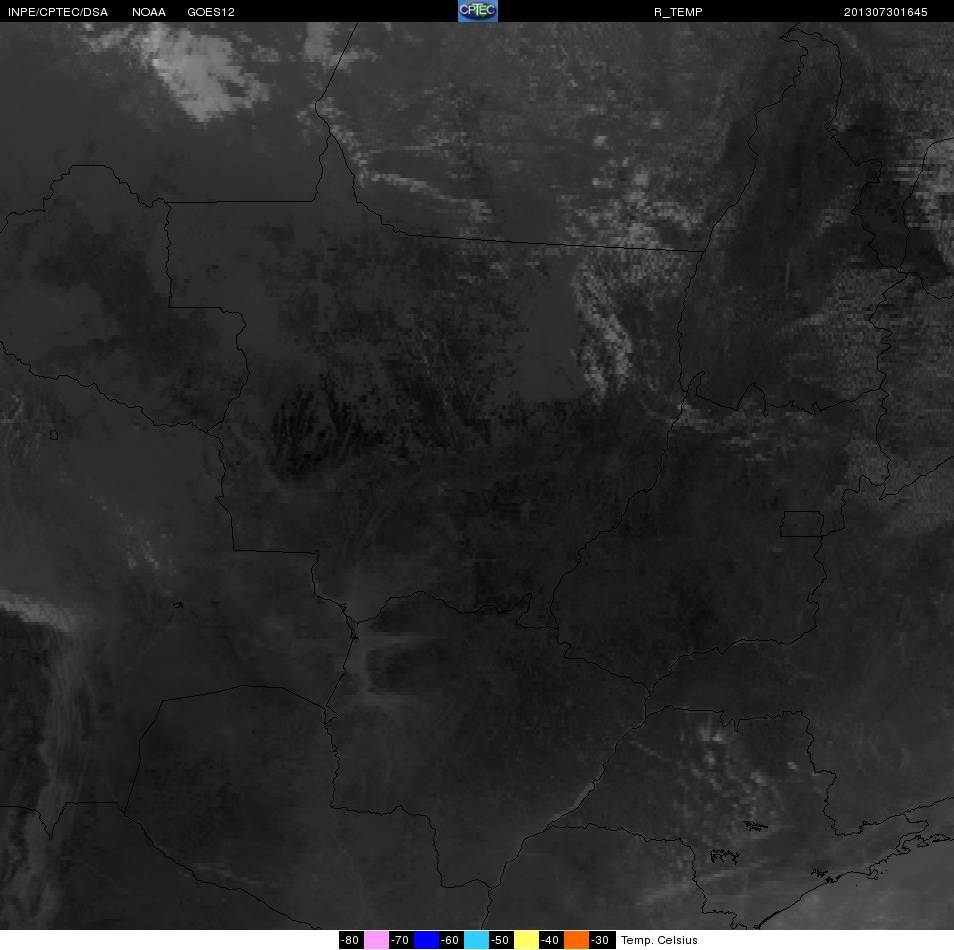Screen dimensions: 954x950
Task: Click the R_TEMP product label
Action: point(678,12)
